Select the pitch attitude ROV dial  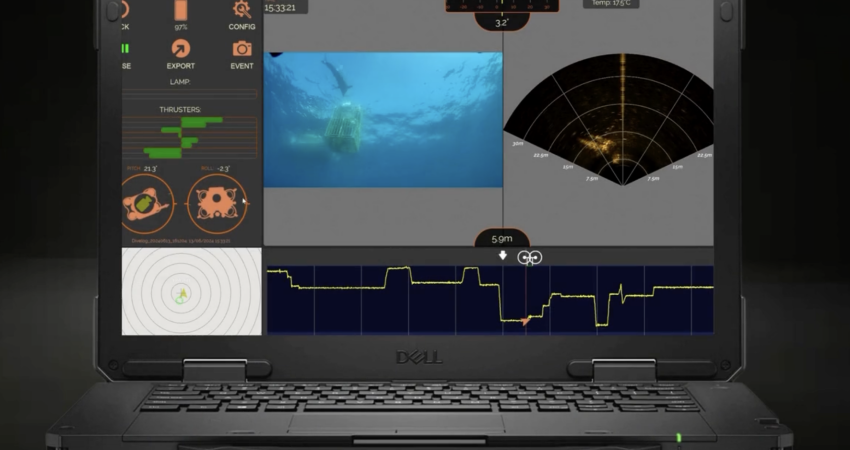point(148,204)
